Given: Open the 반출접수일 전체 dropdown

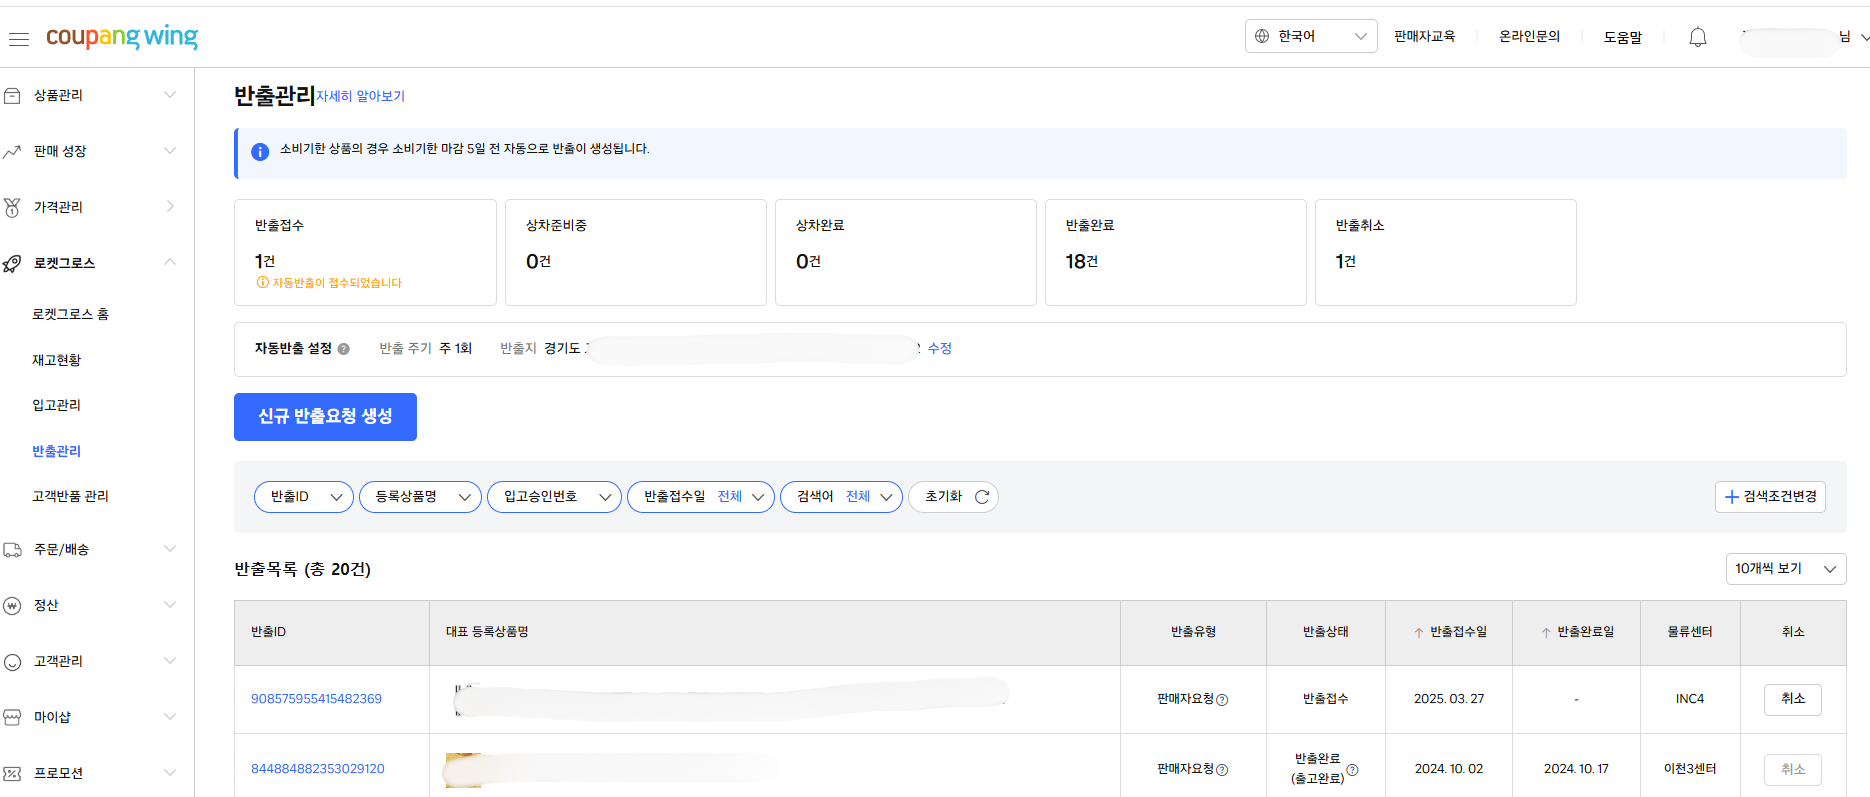Looking at the screenshot, I should 700,497.
